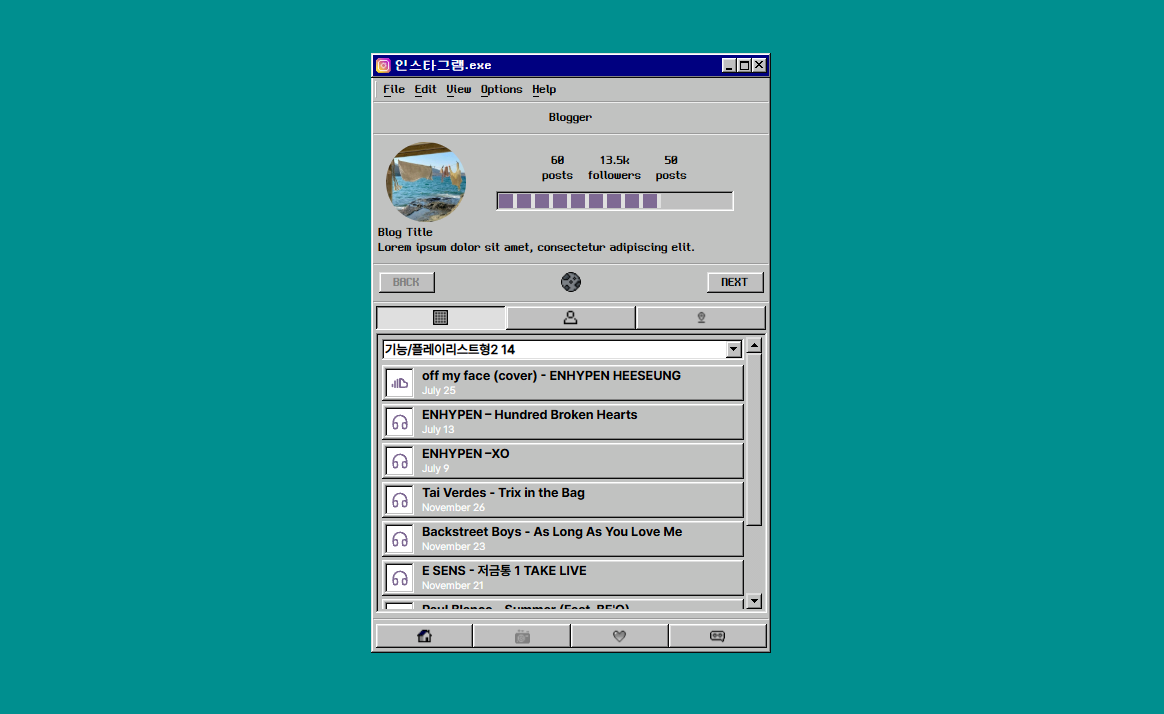Click the Blogger header label
Viewport: 1164px width, 714px height.
(x=570, y=117)
